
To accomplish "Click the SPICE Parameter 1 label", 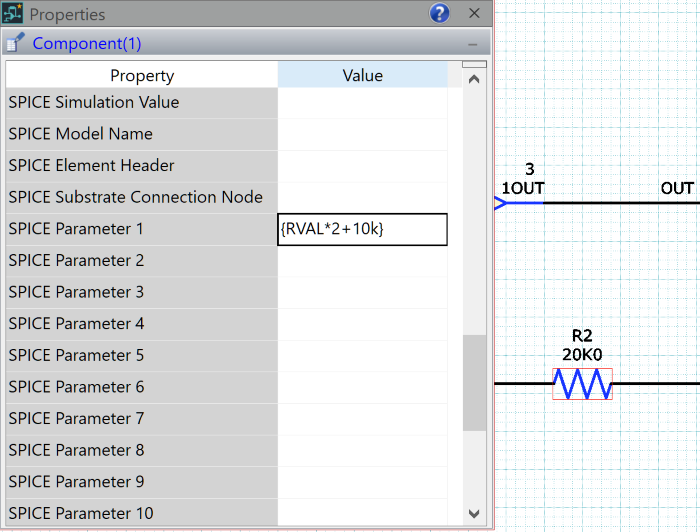I will [76, 229].
